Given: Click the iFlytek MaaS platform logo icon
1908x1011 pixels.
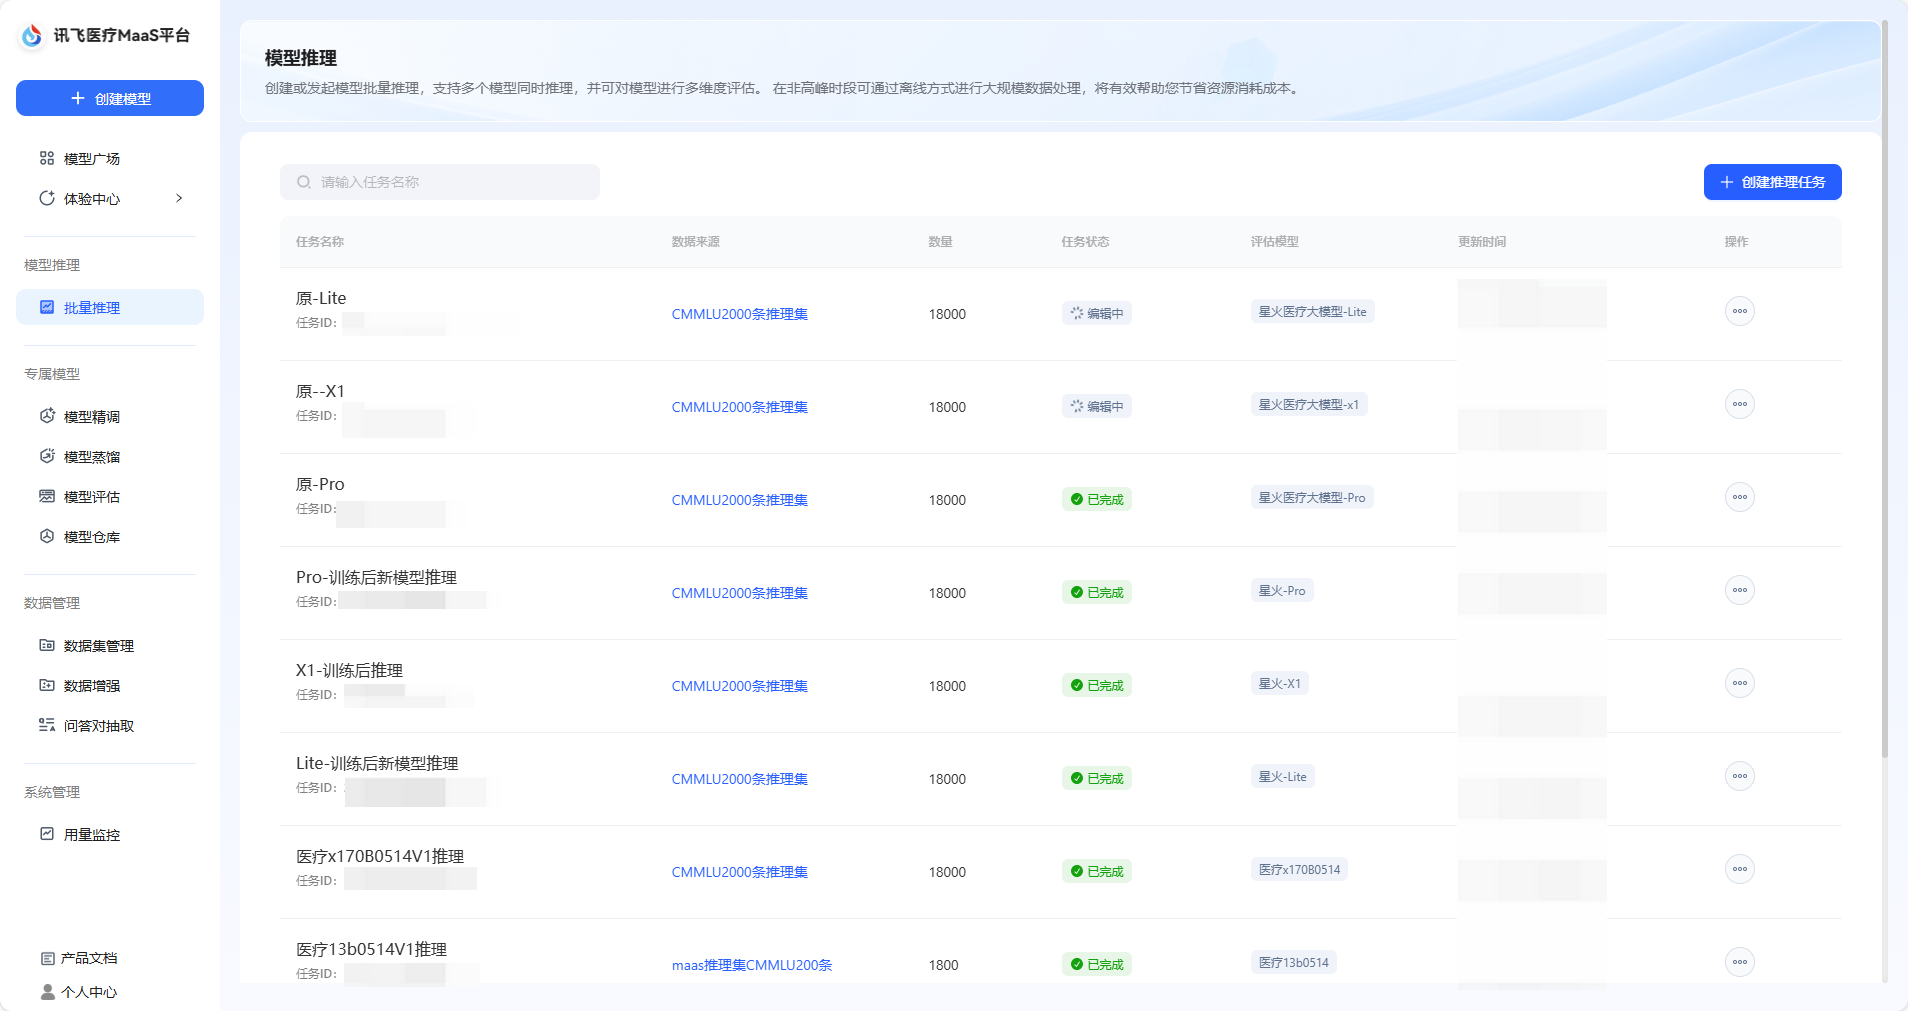Looking at the screenshot, I should [x=32, y=35].
